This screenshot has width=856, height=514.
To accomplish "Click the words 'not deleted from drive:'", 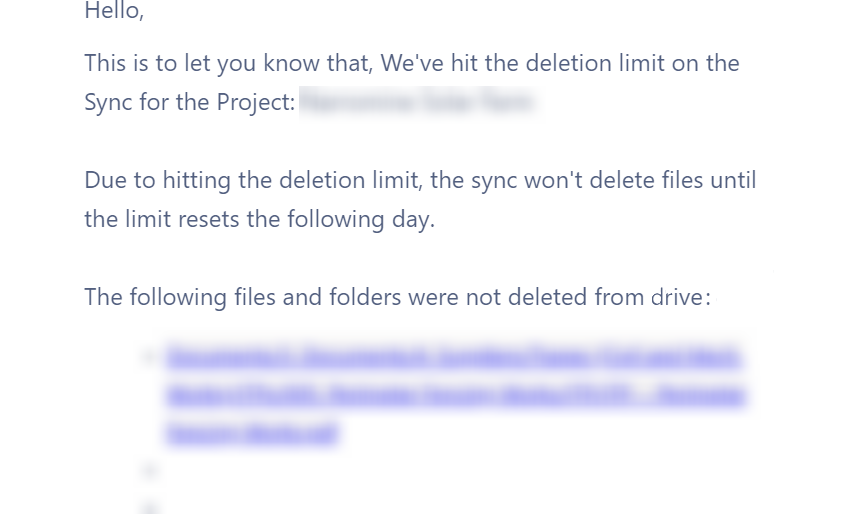I will [588, 297].
